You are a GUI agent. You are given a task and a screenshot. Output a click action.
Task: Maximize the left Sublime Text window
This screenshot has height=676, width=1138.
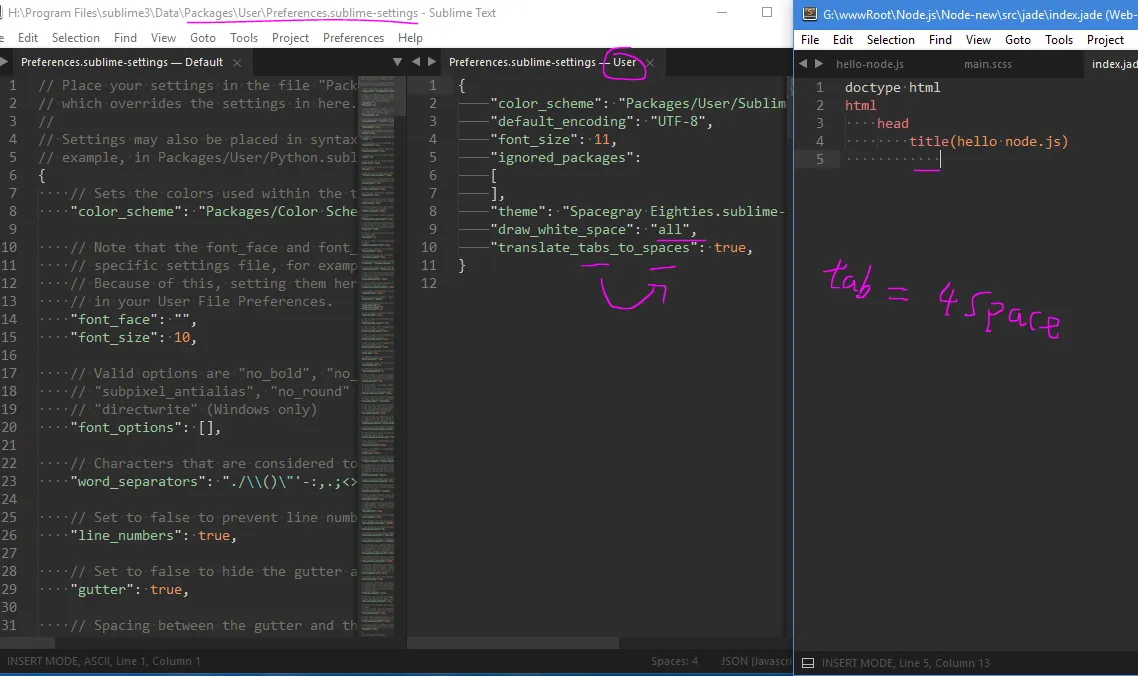point(766,12)
